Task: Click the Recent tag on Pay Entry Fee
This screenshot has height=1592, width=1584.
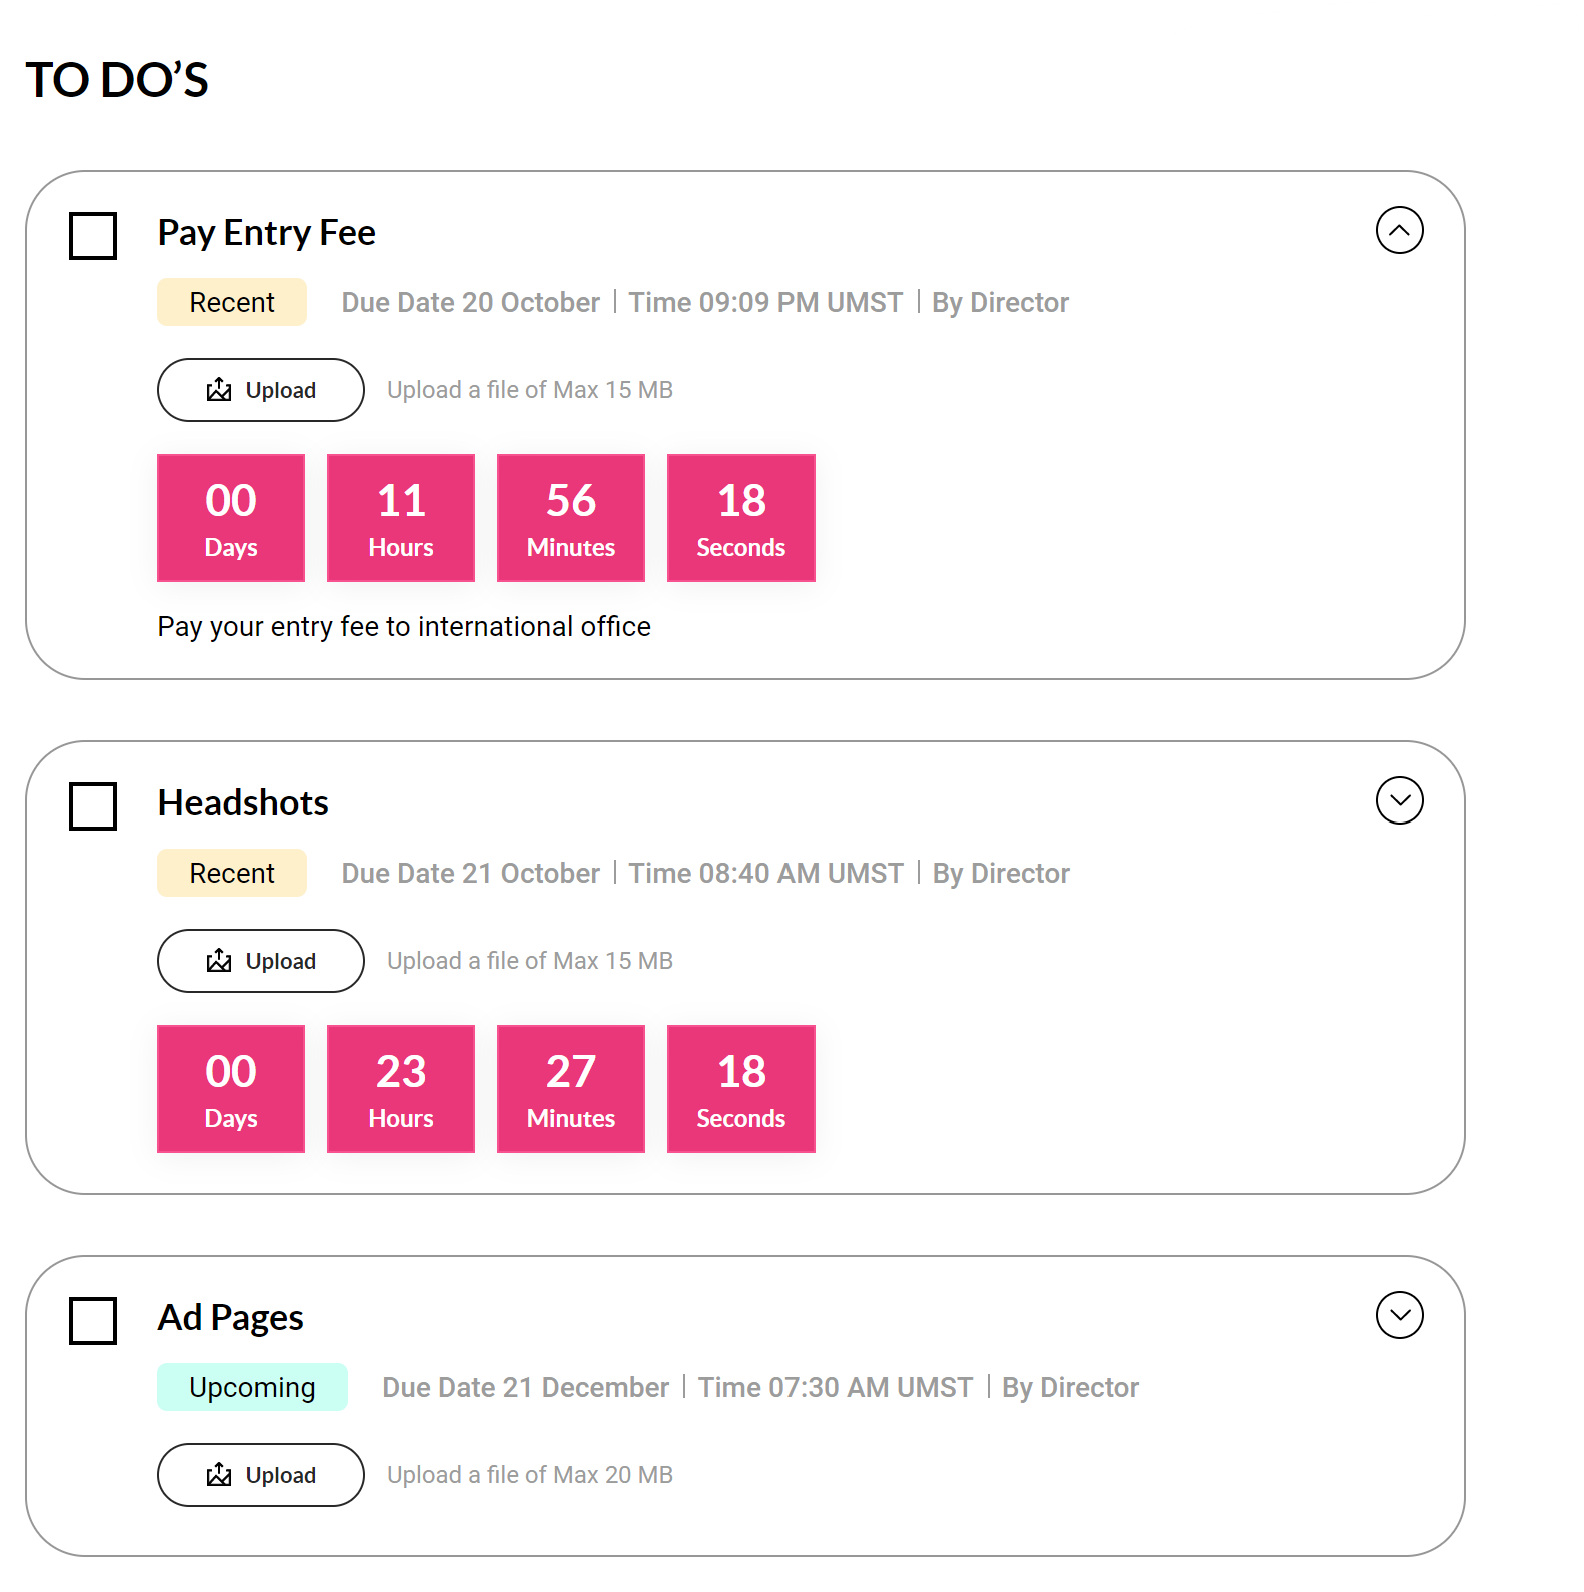Action: 232,302
